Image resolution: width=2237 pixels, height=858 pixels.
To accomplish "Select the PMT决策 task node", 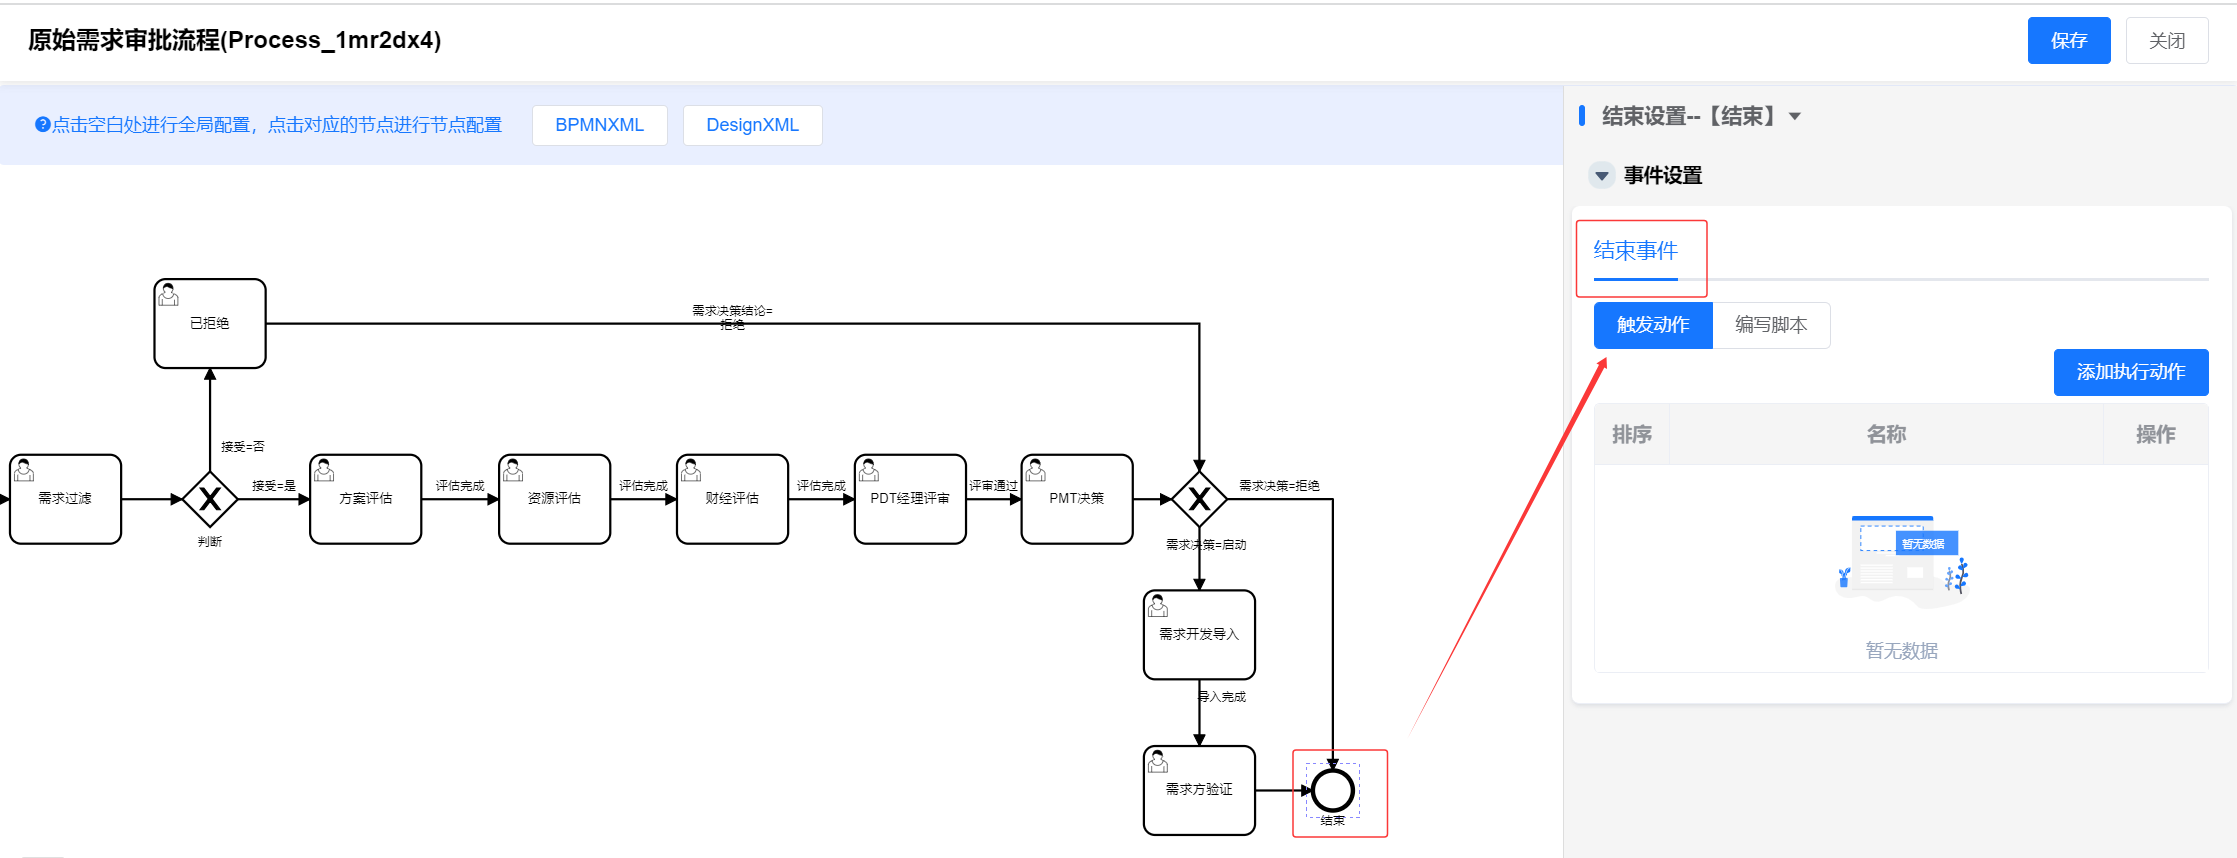I will 1077,499.
